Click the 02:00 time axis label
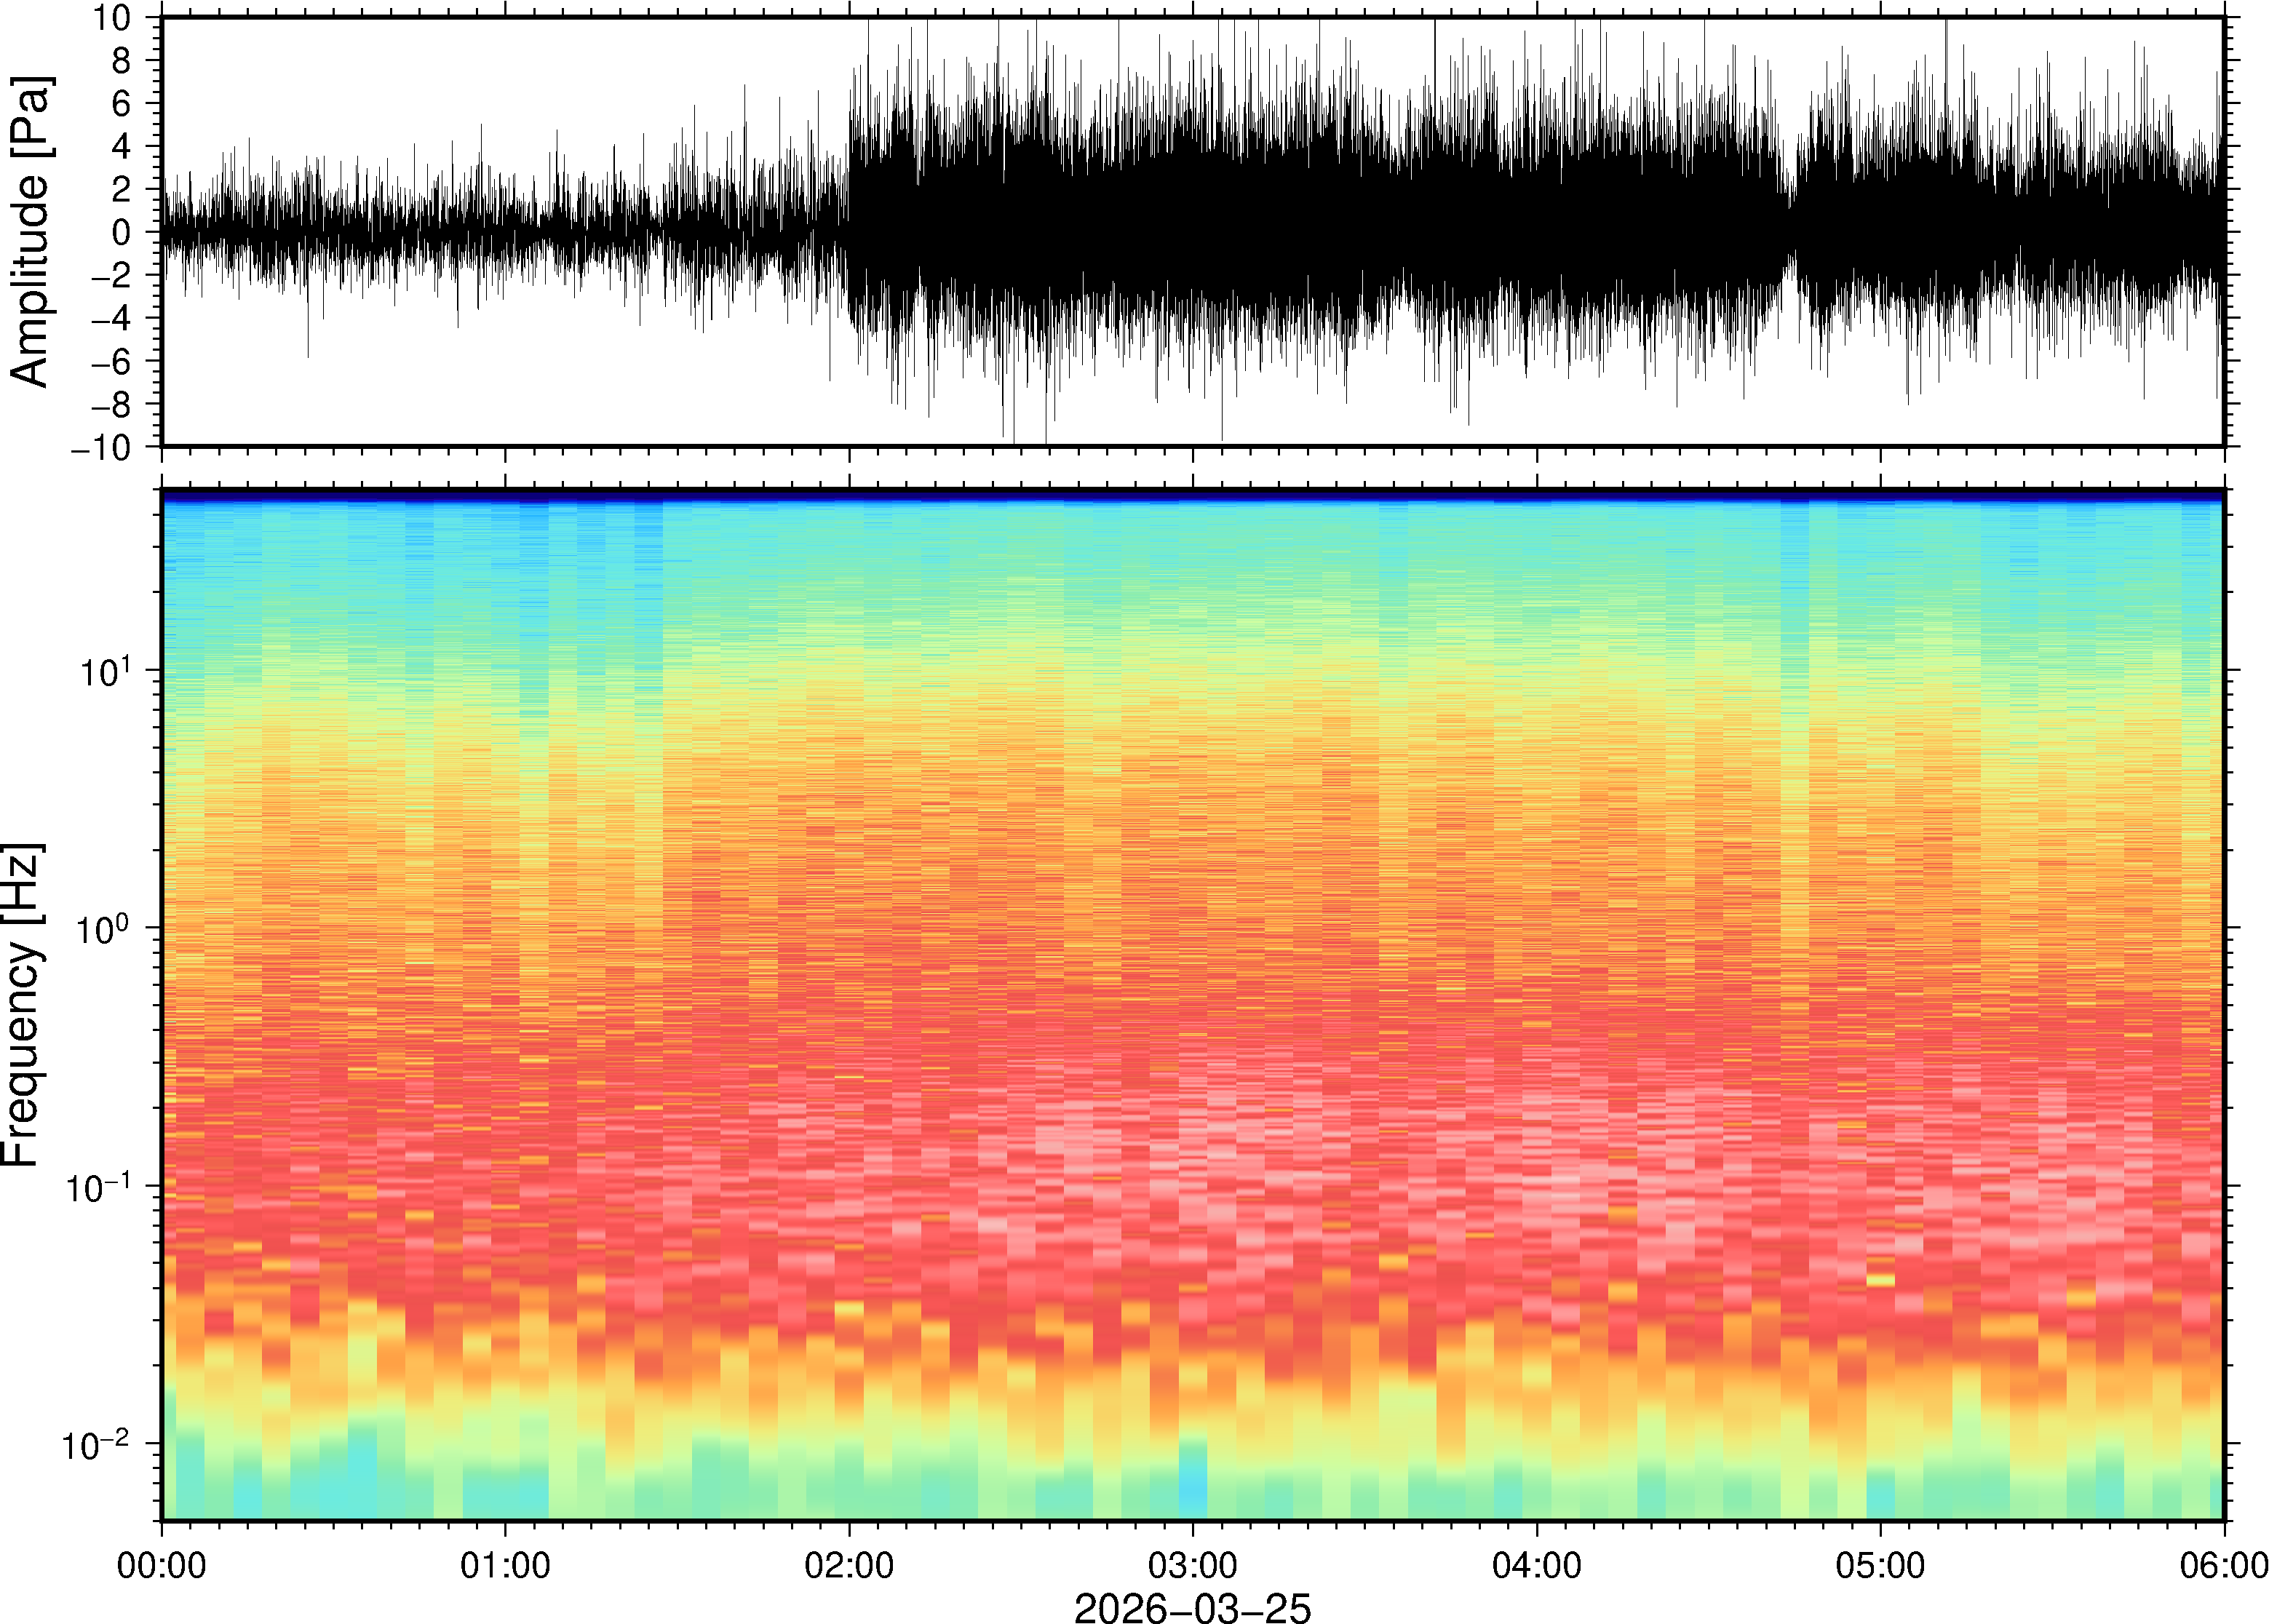Image resolution: width=2269 pixels, height=1624 pixels. 849,1565
